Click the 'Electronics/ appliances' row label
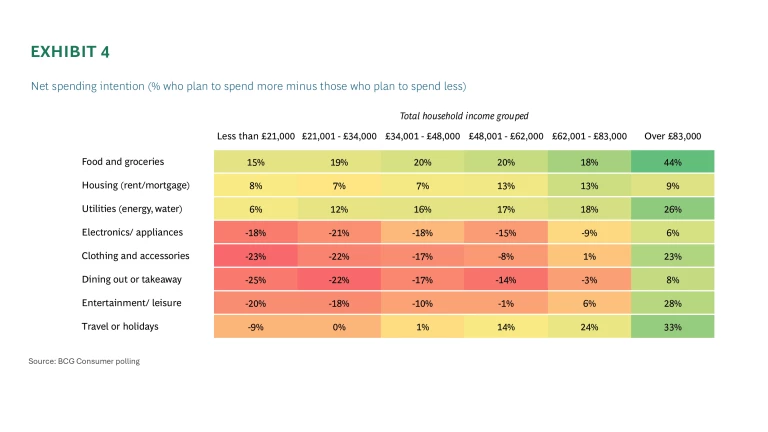 click(133, 232)
